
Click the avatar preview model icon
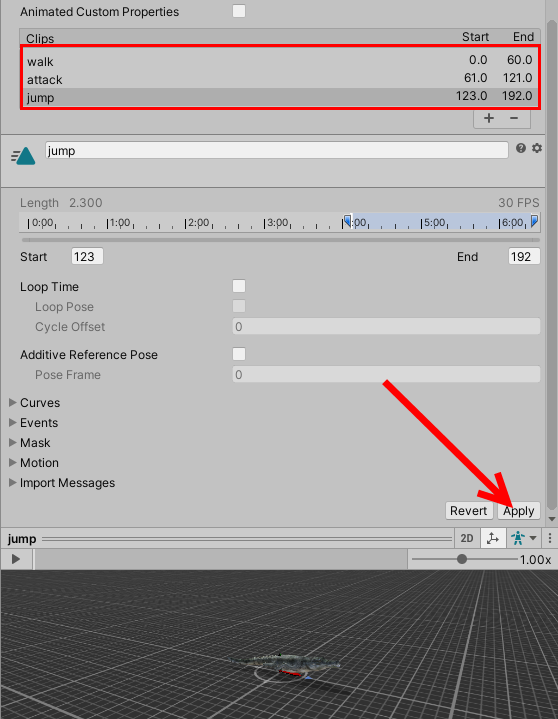[x=518, y=538]
